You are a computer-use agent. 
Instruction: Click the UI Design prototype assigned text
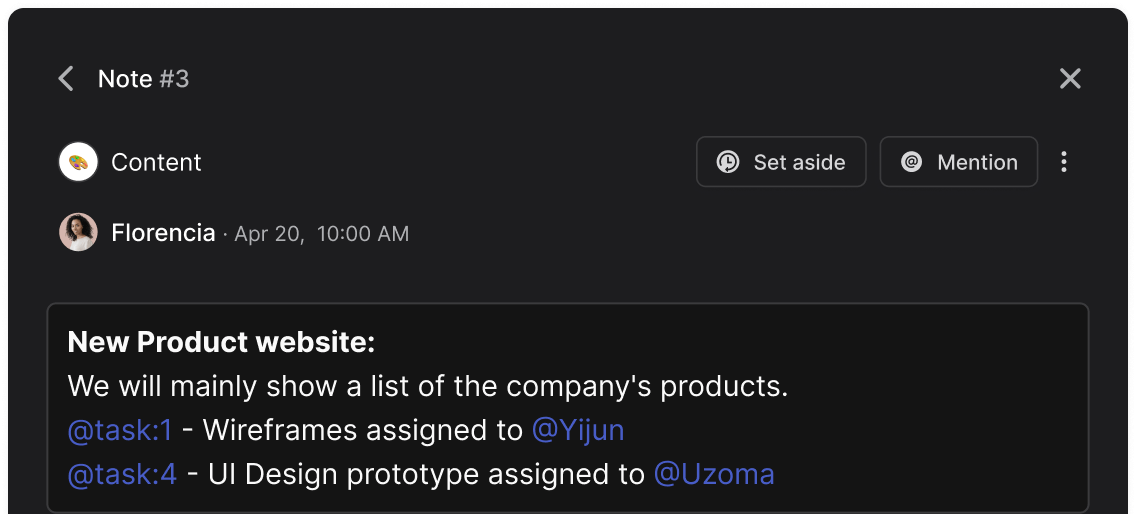(x=426, y=474)
